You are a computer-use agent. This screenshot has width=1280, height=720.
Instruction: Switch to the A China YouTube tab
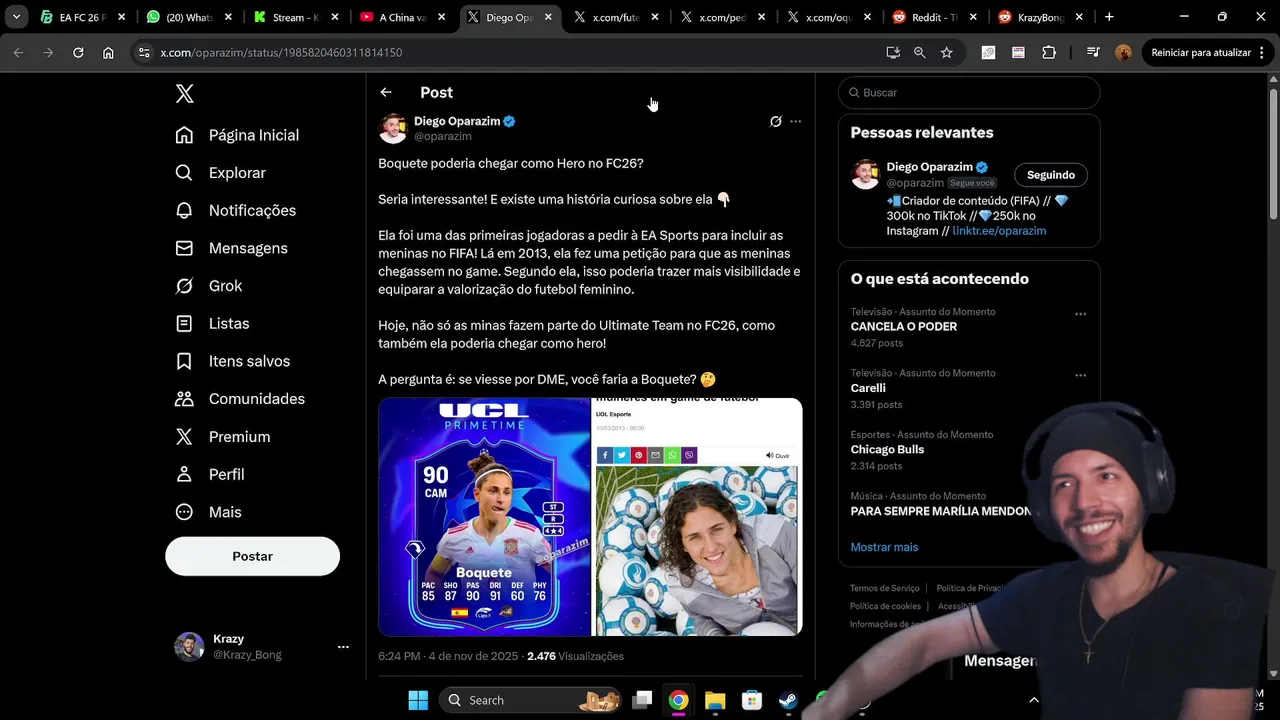point(401,17)
